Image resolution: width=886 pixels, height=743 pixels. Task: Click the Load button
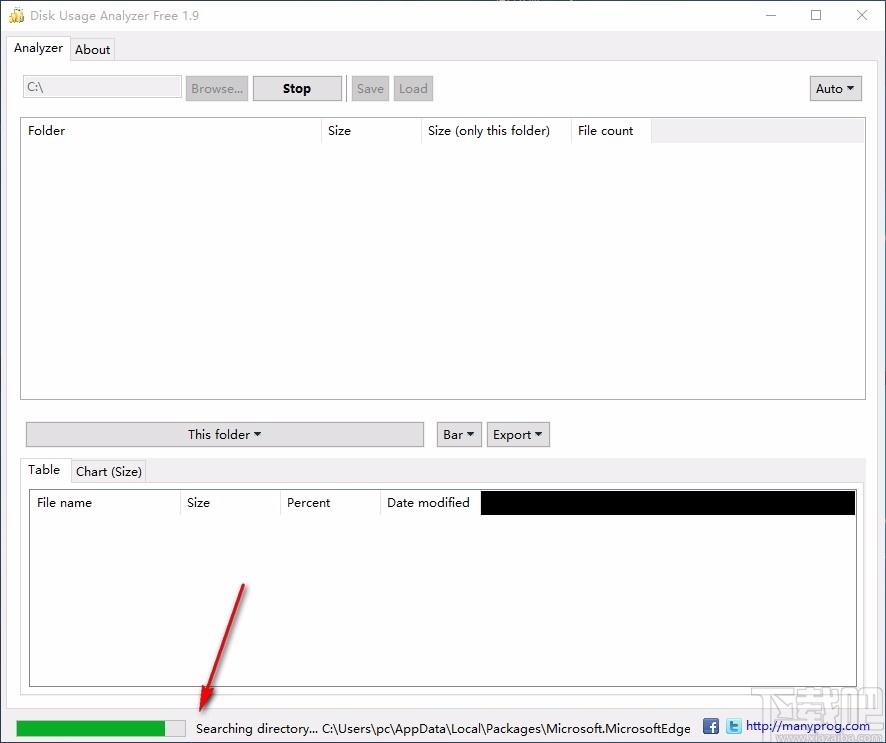point(413,88)
